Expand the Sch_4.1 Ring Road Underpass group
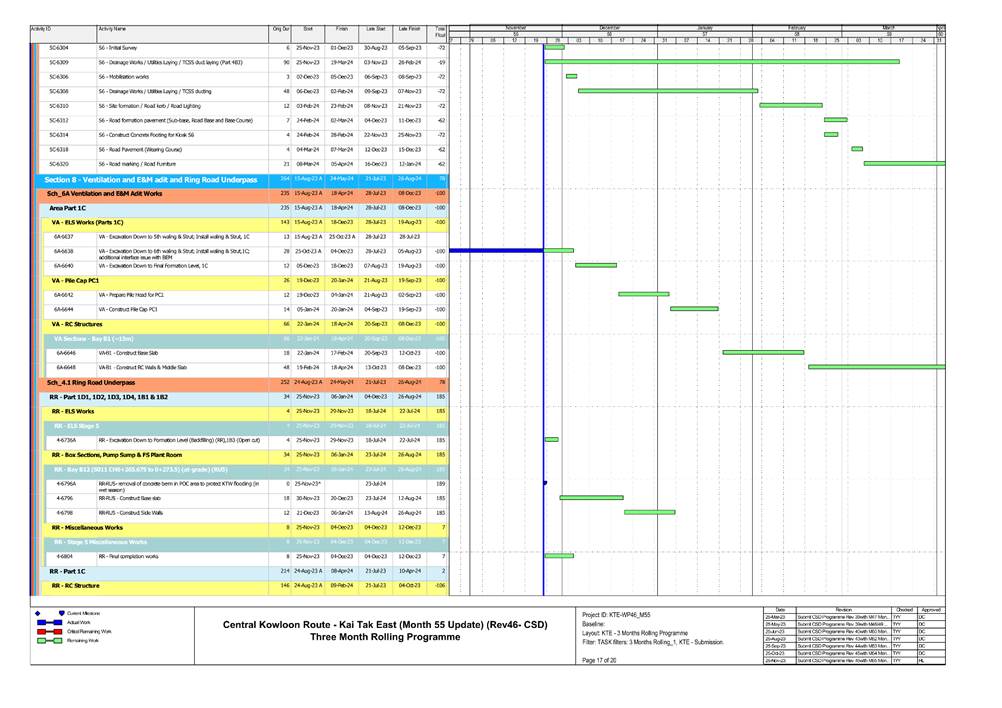The image size is (1002, 708). point(150,382)
